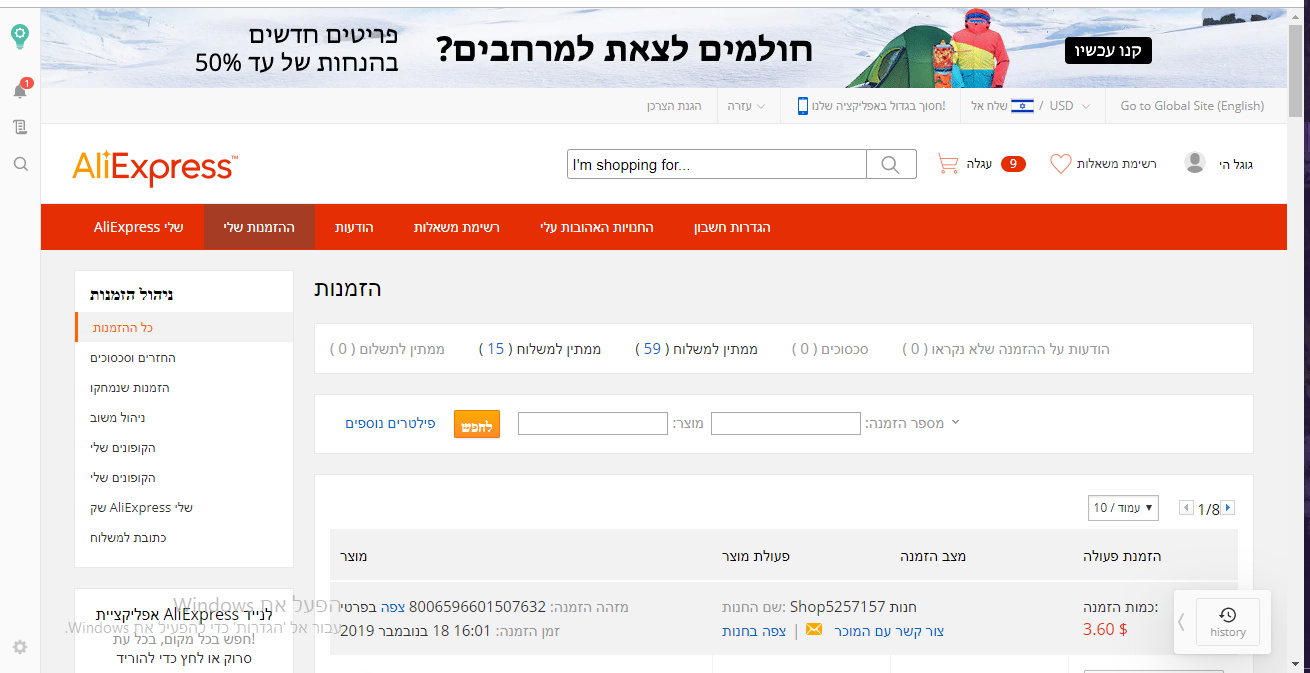
Task: Collapse history panel with chevron
Action: (1181, 621)
